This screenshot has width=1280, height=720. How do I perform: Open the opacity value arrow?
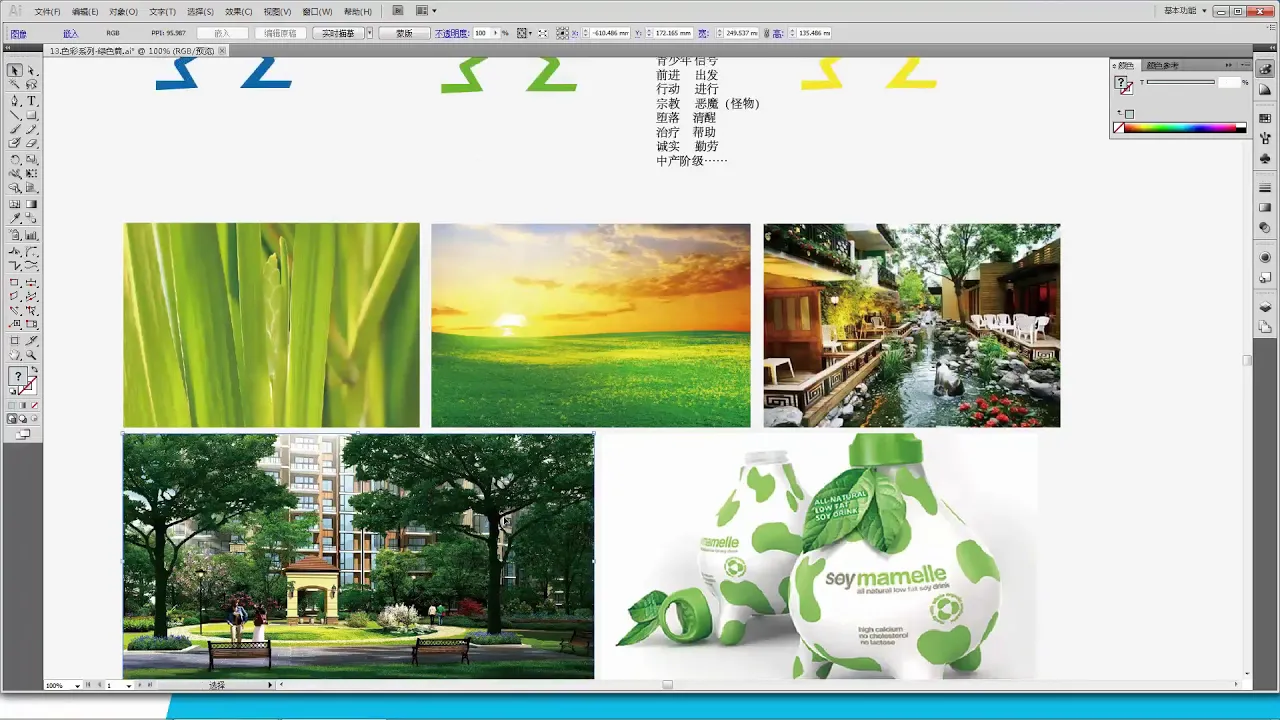pos(494,33)
